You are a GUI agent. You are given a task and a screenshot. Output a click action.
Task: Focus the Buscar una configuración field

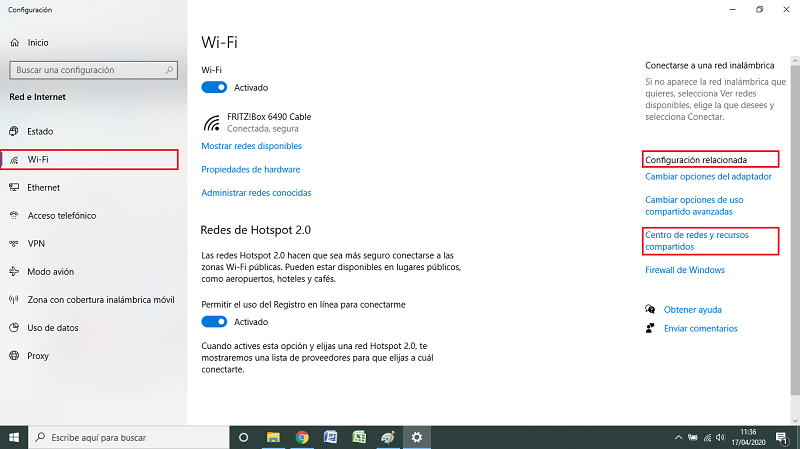pyautogui.click(x=93, y=70)
